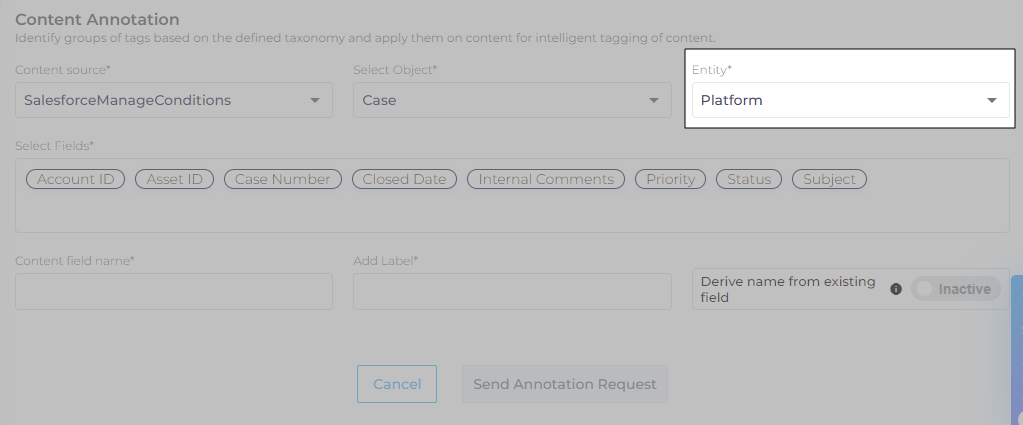Focus the Add Label text box
Viewport: 1023px width, 425px height.
coord(511,292)
